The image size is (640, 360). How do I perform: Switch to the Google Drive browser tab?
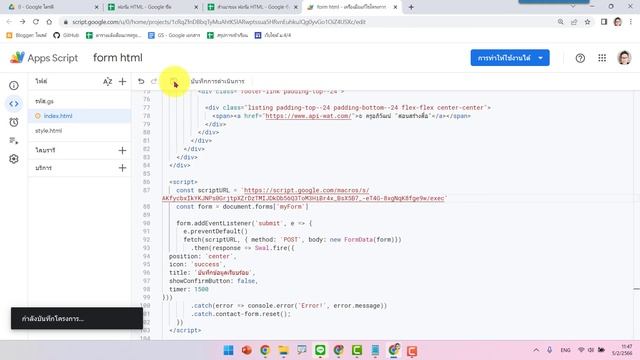tap(53, 7)
